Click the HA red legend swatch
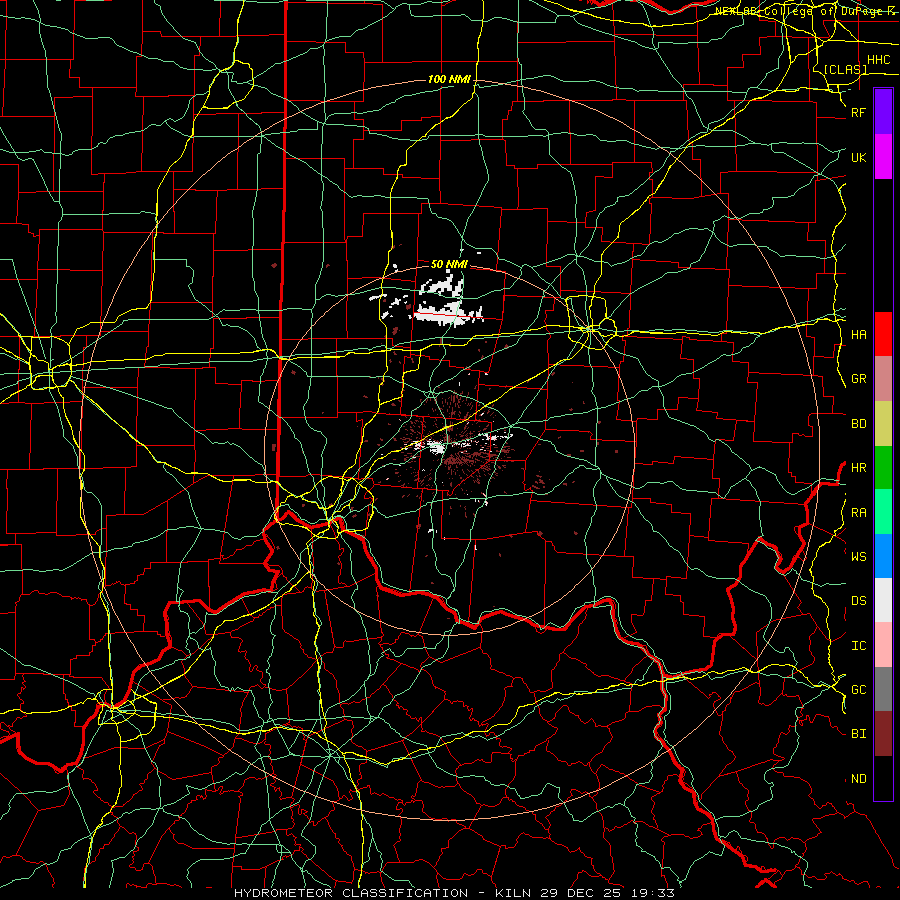The height and width of the screenshot is (900, 900). pyautogui.click(x=883, y=334)
